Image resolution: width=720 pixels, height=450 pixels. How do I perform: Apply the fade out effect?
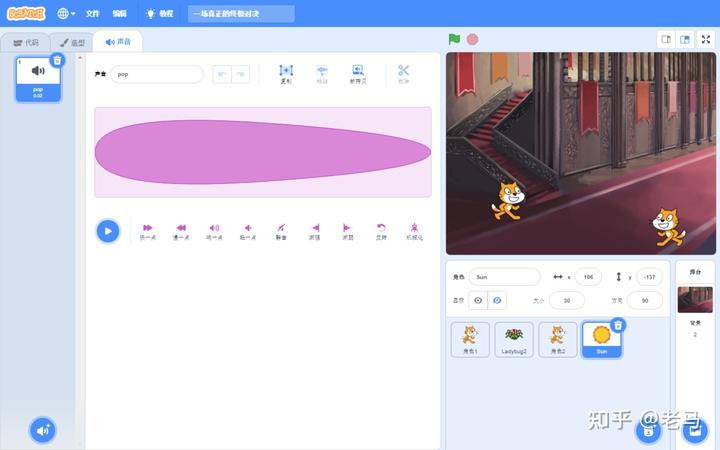(x=348, y=232)
